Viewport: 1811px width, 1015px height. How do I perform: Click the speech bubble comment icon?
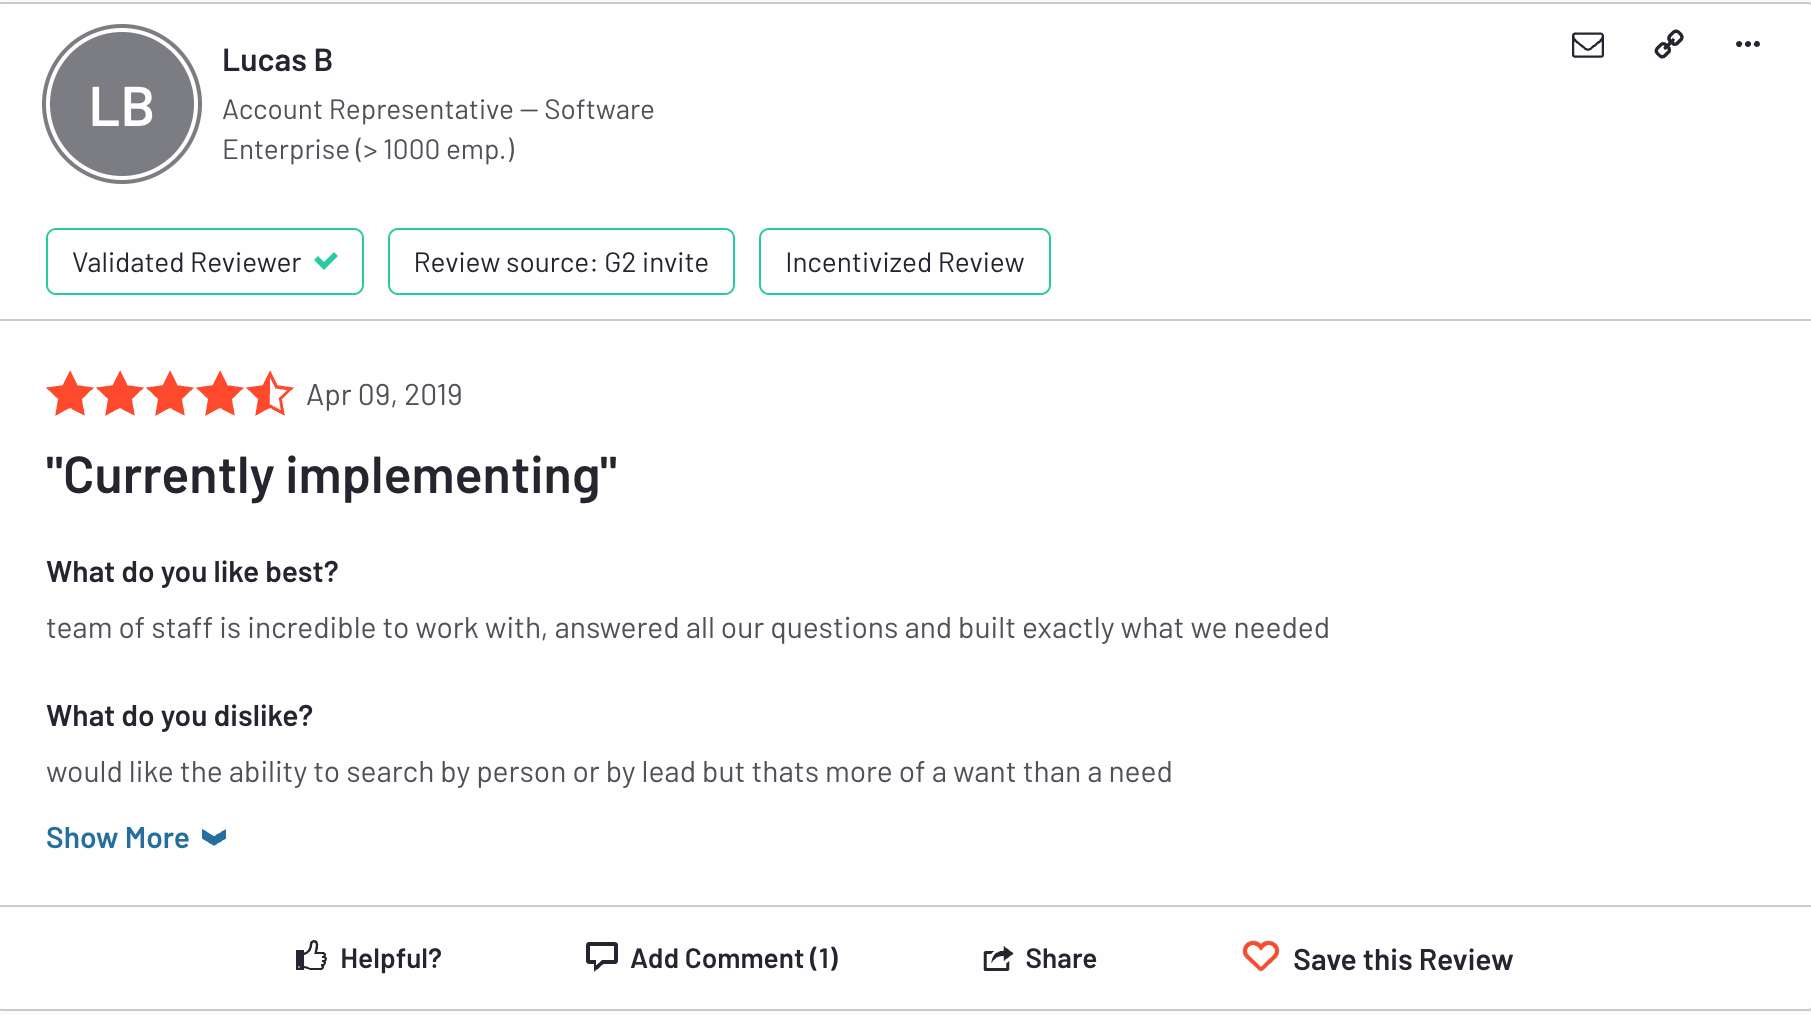click(601, 957)
